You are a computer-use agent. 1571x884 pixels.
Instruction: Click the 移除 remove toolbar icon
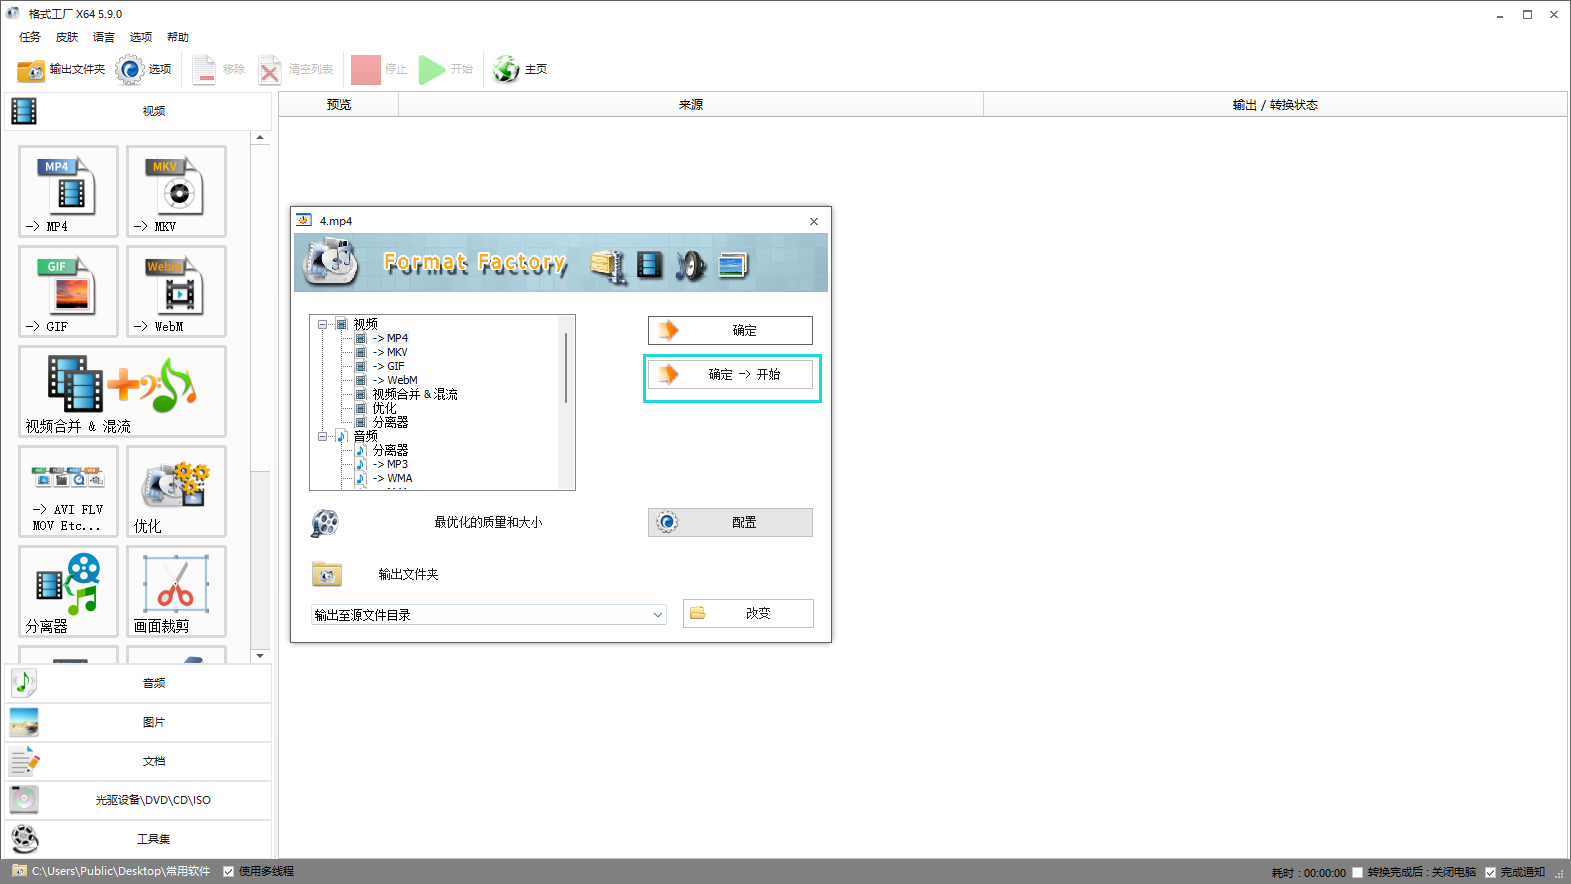[204, 69]
